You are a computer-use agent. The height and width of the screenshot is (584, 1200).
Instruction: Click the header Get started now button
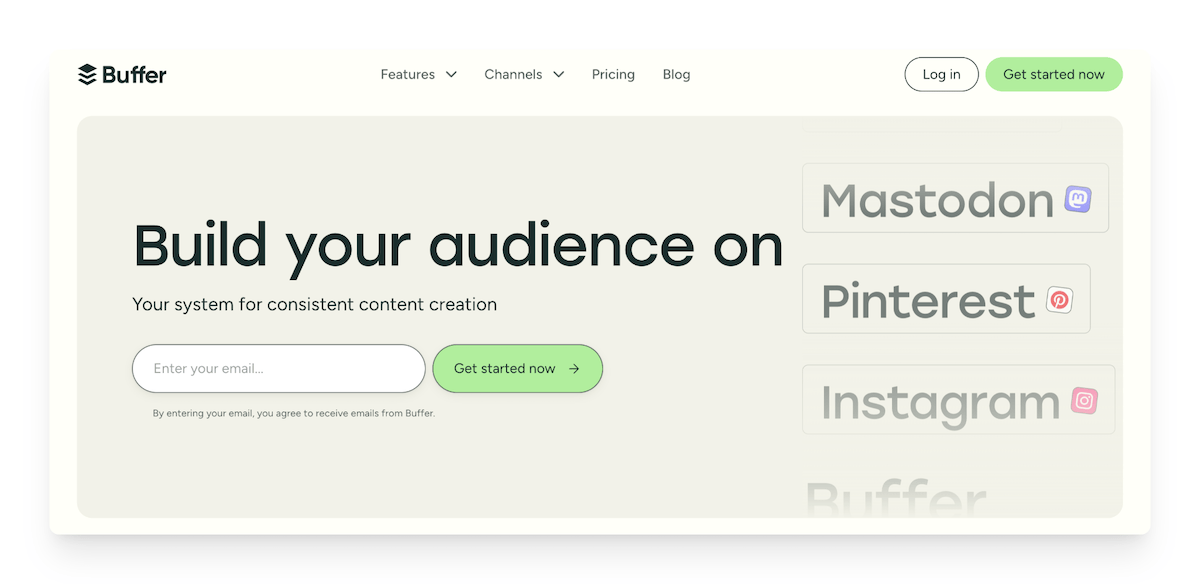(1054, 74)
